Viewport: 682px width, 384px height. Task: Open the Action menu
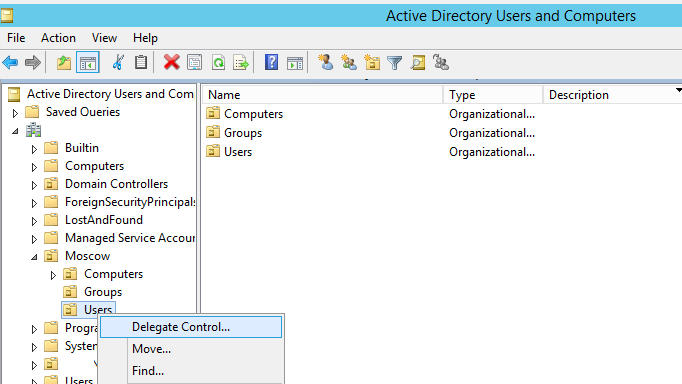pyautogui.click(x=58, y=38)
